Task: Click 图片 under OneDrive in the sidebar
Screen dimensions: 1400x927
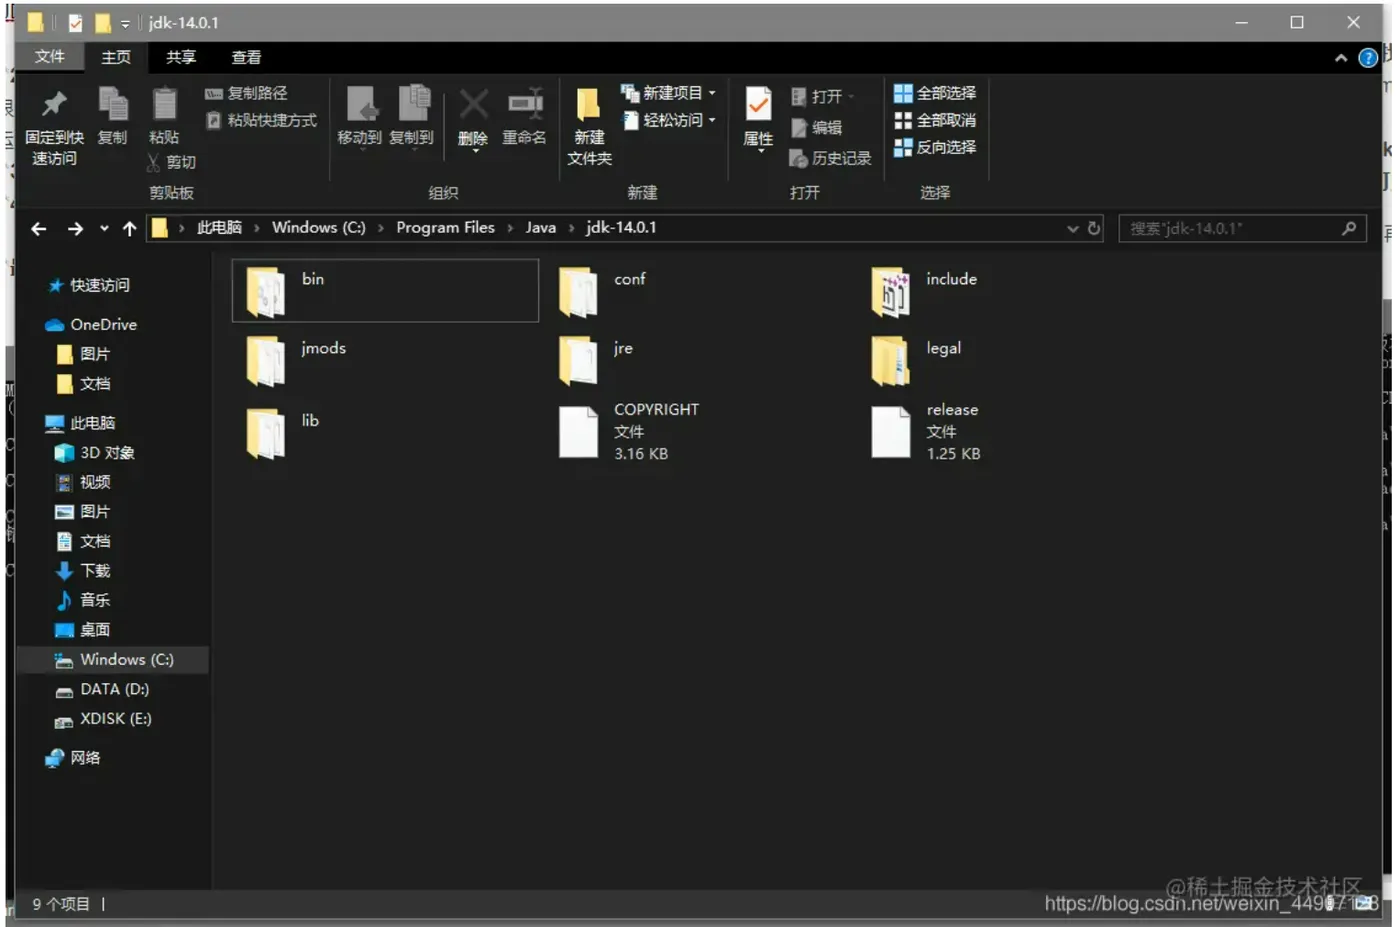Action: tap(84, 354)
